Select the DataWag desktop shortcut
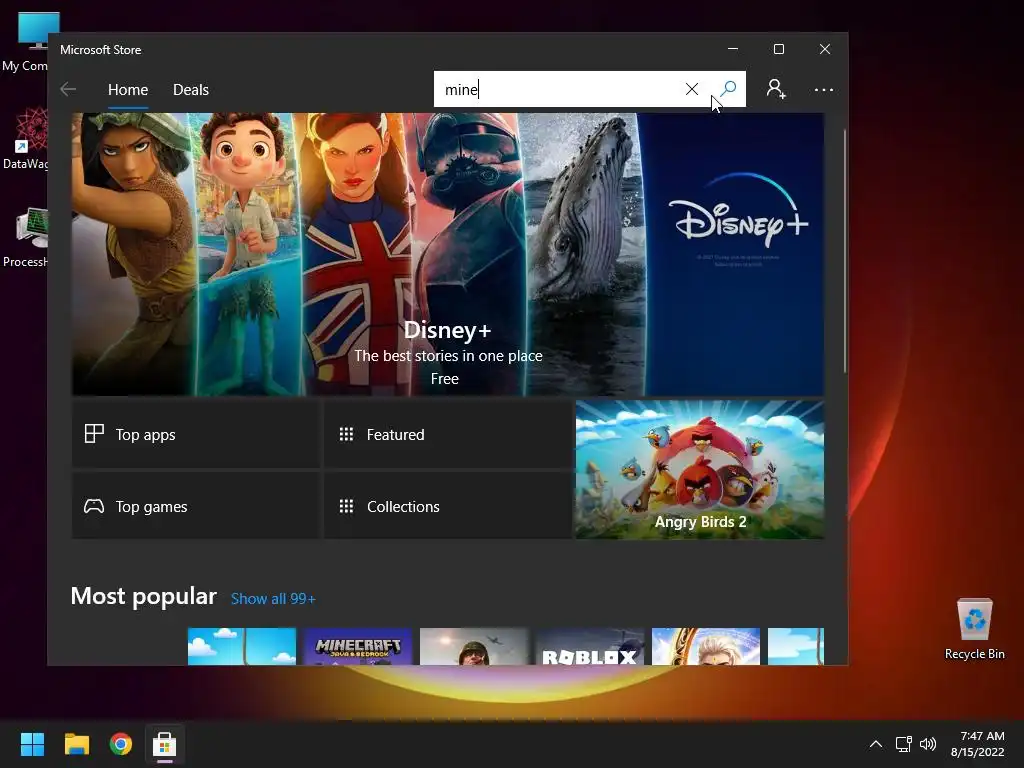The image size is (1024, 768). click(x=24, y=139)
